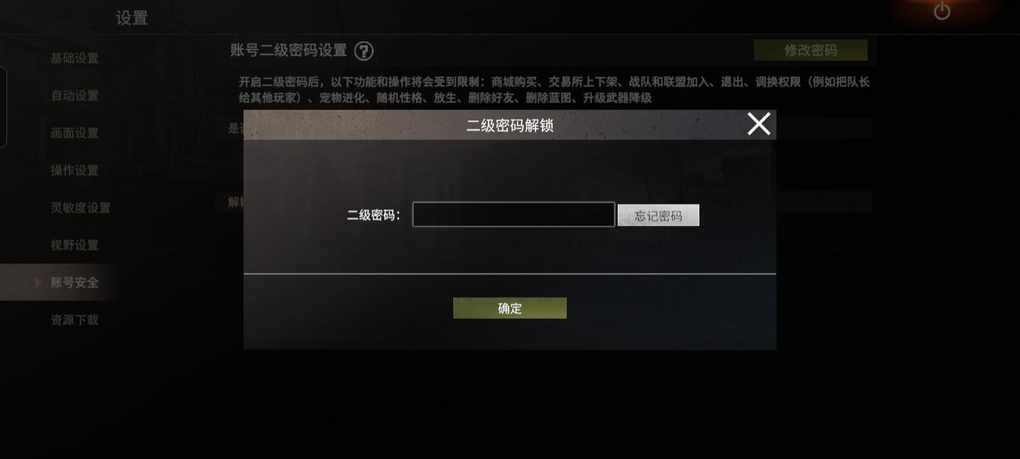Open the 灵敏度设置 tab
Screen dimensions: 1020x459
point(81,208)
